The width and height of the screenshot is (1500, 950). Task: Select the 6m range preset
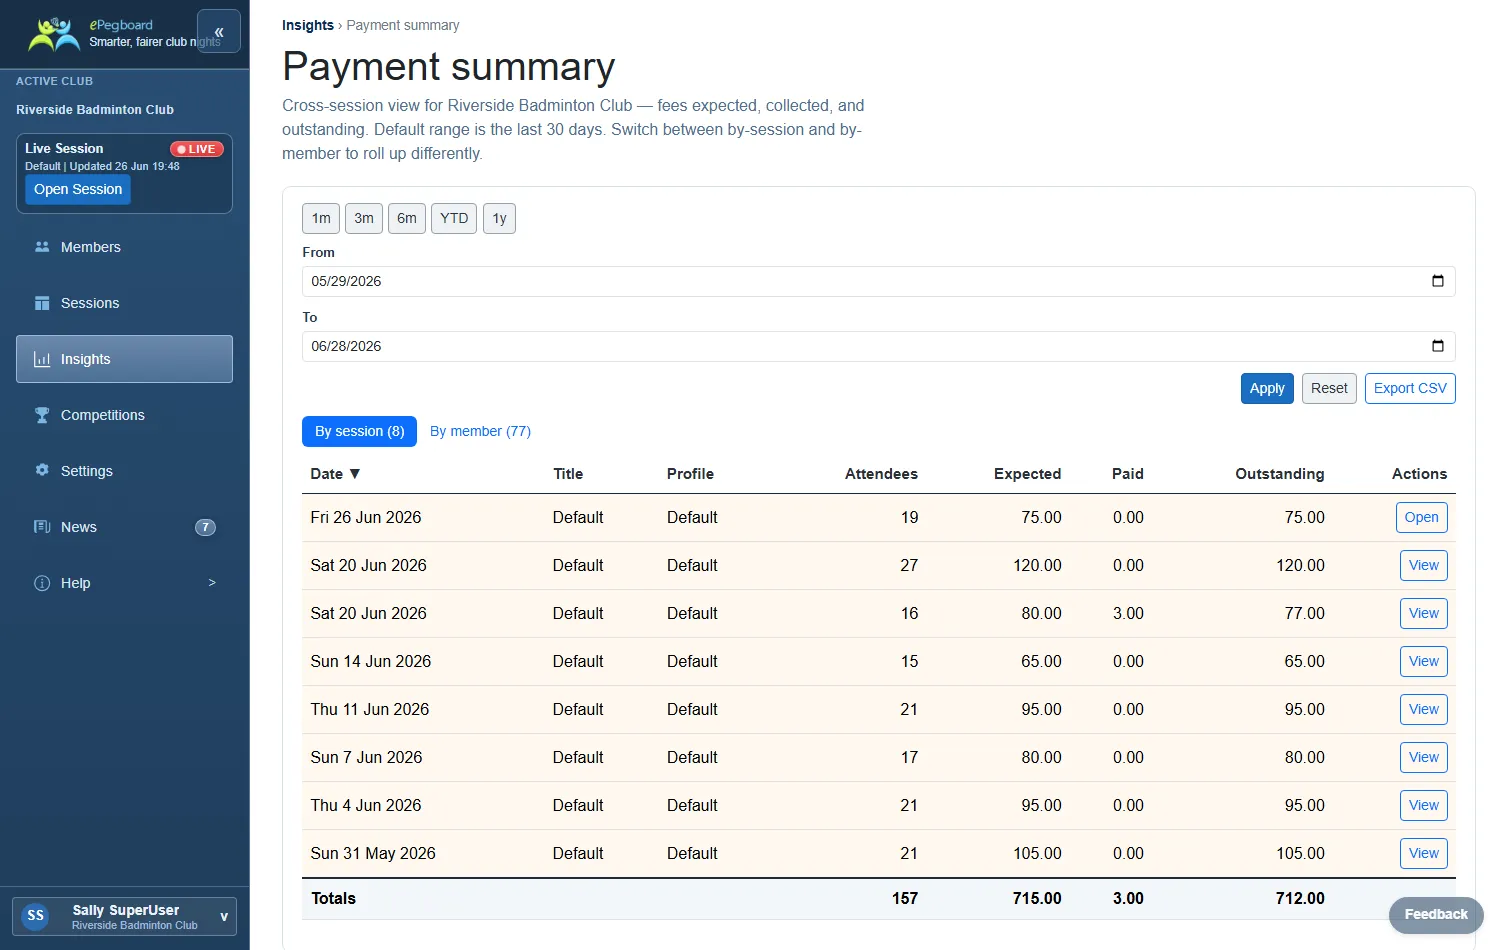coord(407,218)
